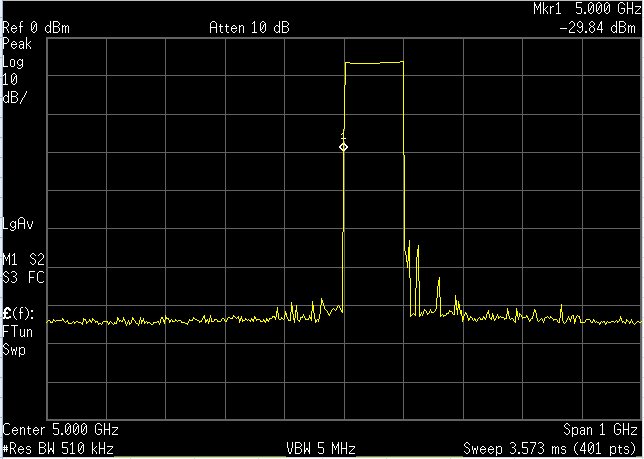
Task: Select the 'Ref 0 dBm' reference level
Action: tap(36, 28)
